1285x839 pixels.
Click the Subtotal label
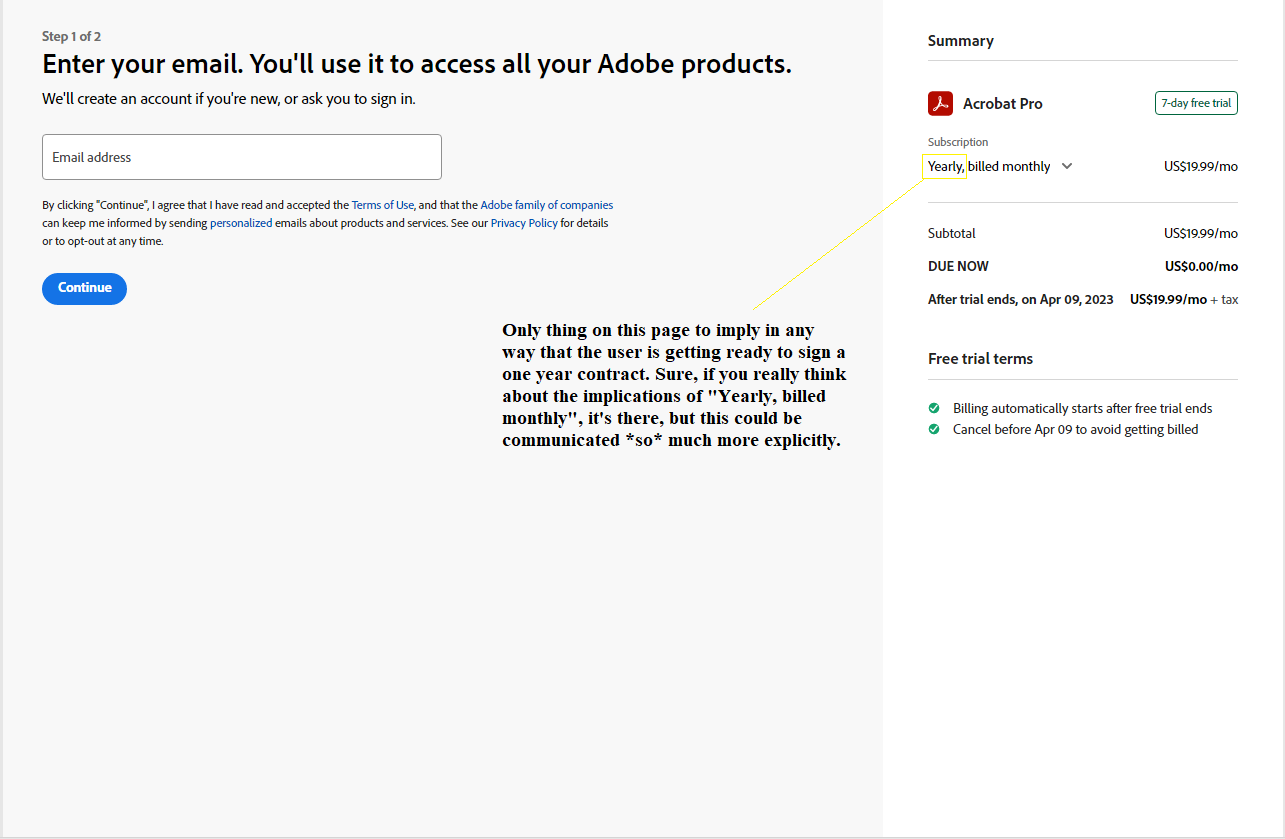click(951, 233)
